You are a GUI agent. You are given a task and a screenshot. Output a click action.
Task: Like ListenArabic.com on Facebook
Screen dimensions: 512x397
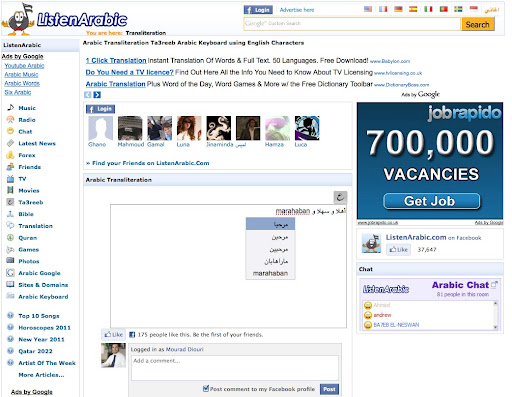click(399, 249)
